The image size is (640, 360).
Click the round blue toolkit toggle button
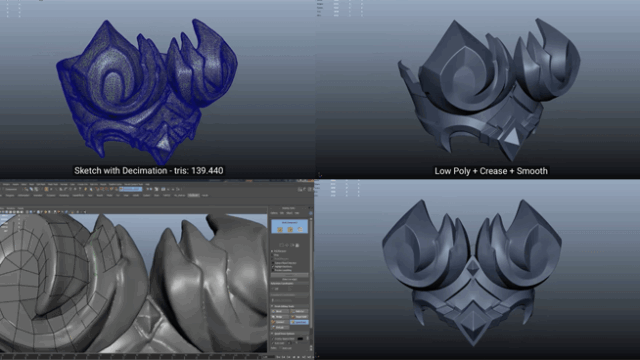pyautogui.click(x=311, y=213)
